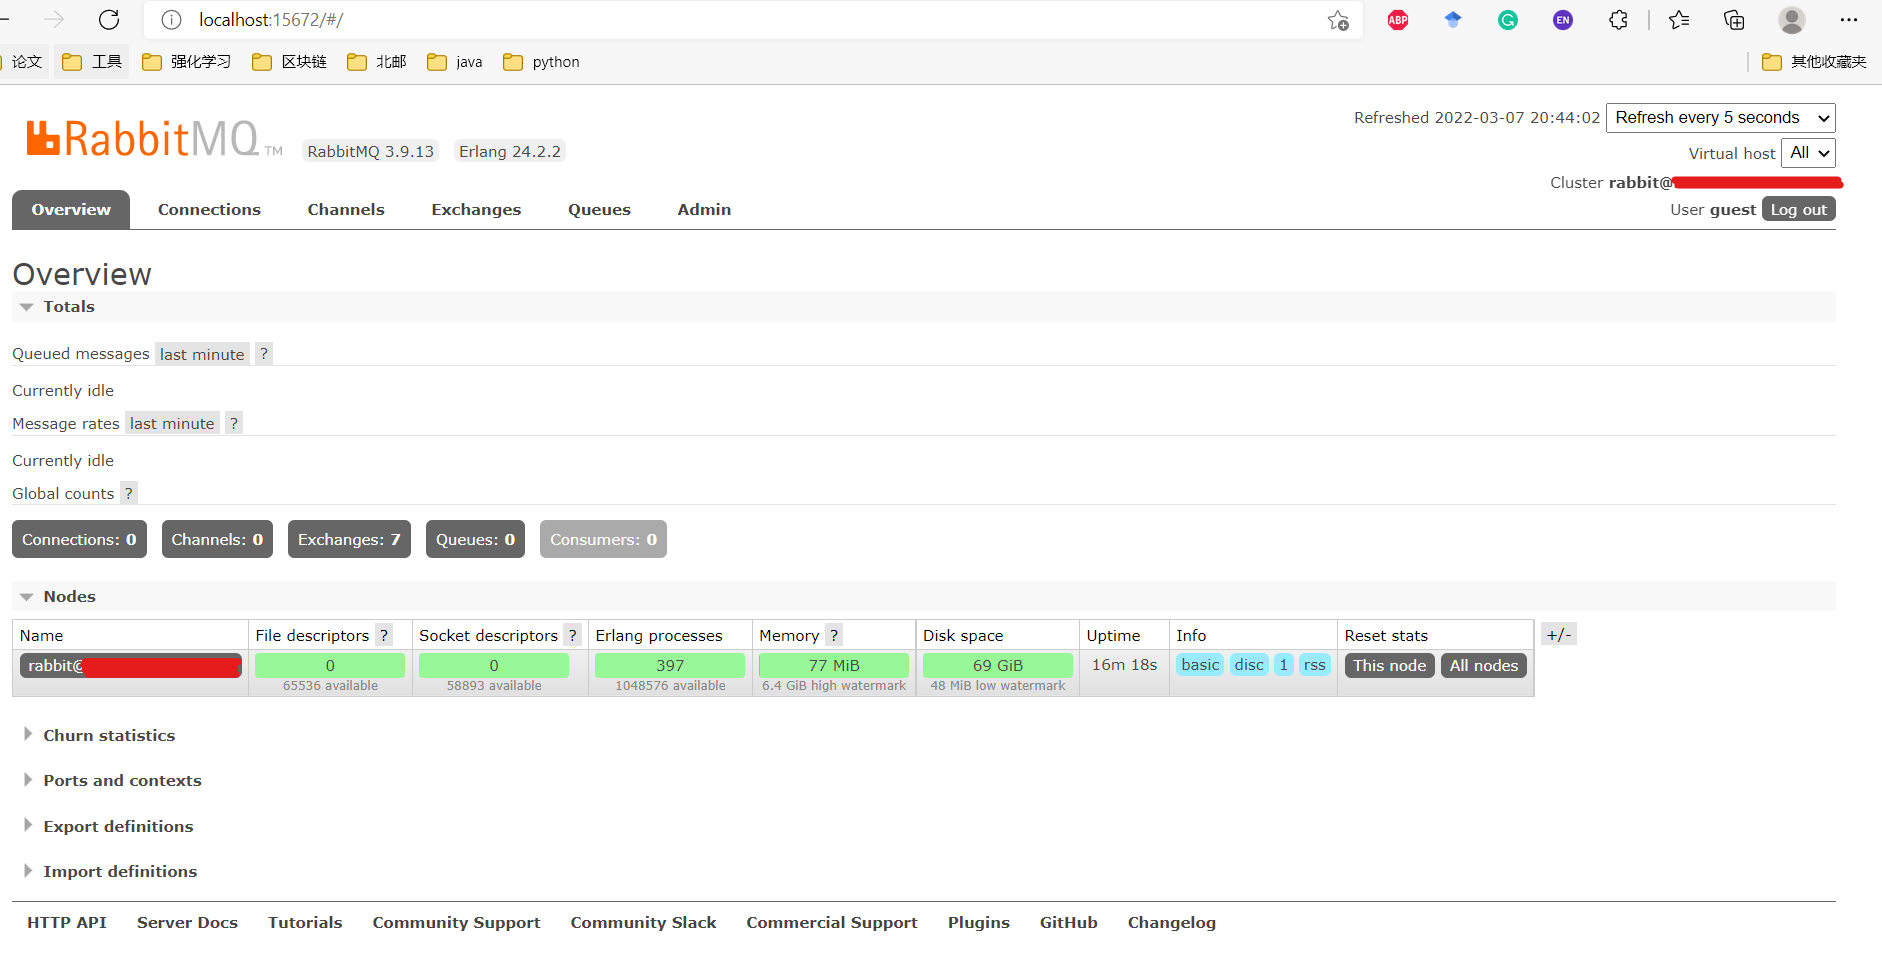Open help for File descriptors column
1882x957 pixels.
(x=384, y=636)
